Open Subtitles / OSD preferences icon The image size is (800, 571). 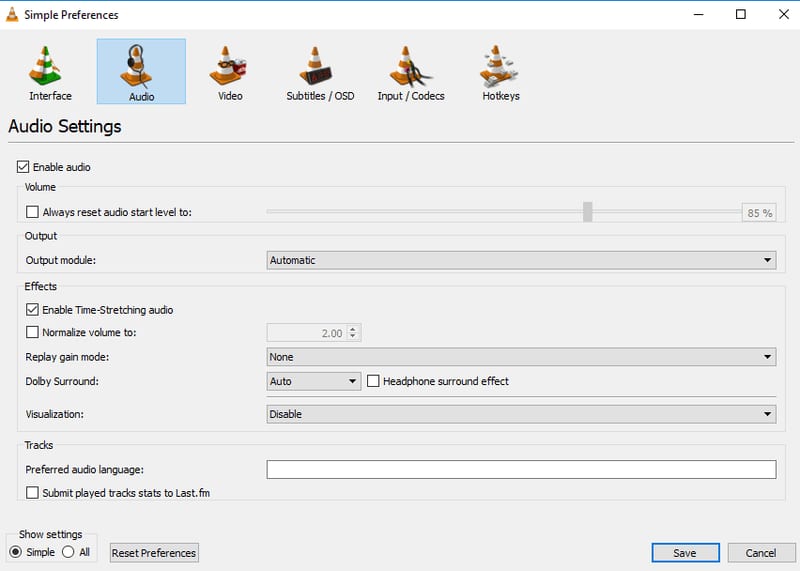tap(316, 65)
